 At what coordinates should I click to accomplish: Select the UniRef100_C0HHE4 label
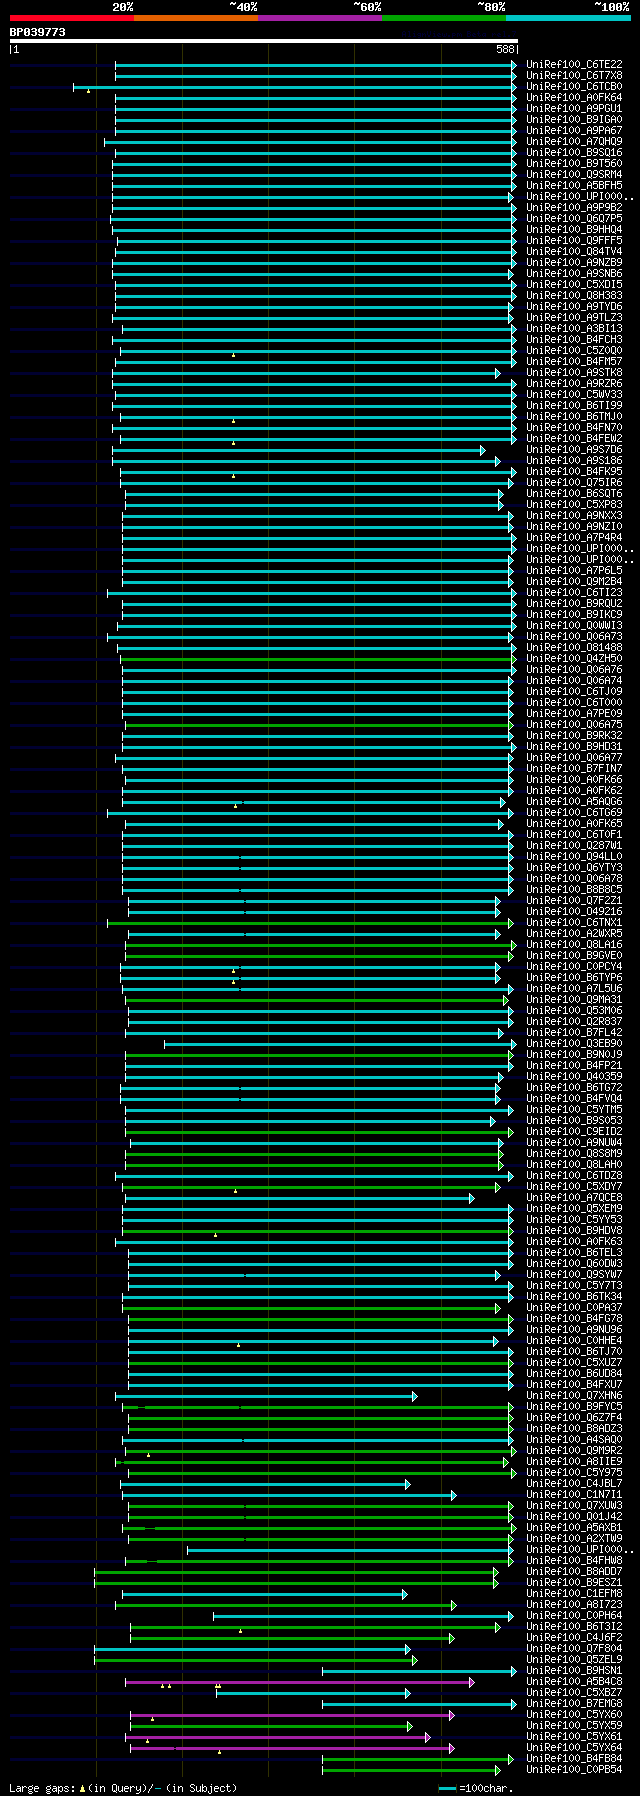pos(574,1340)
